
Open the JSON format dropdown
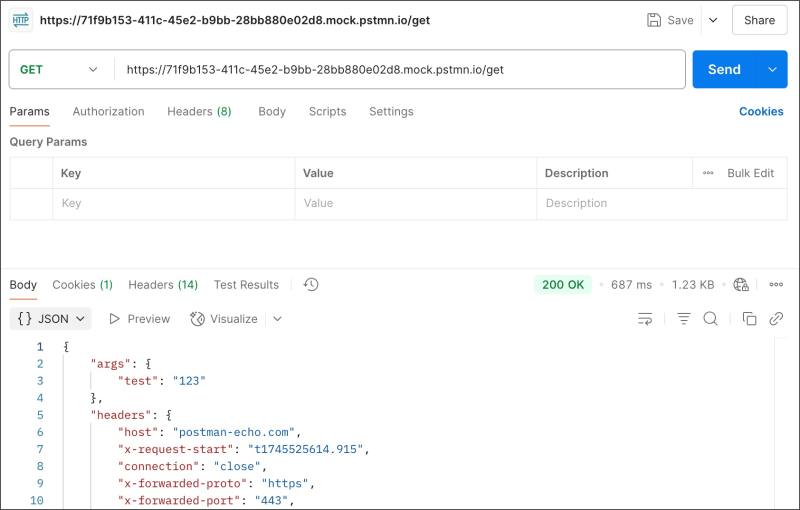pyautogui.click(x=51, y=319)
